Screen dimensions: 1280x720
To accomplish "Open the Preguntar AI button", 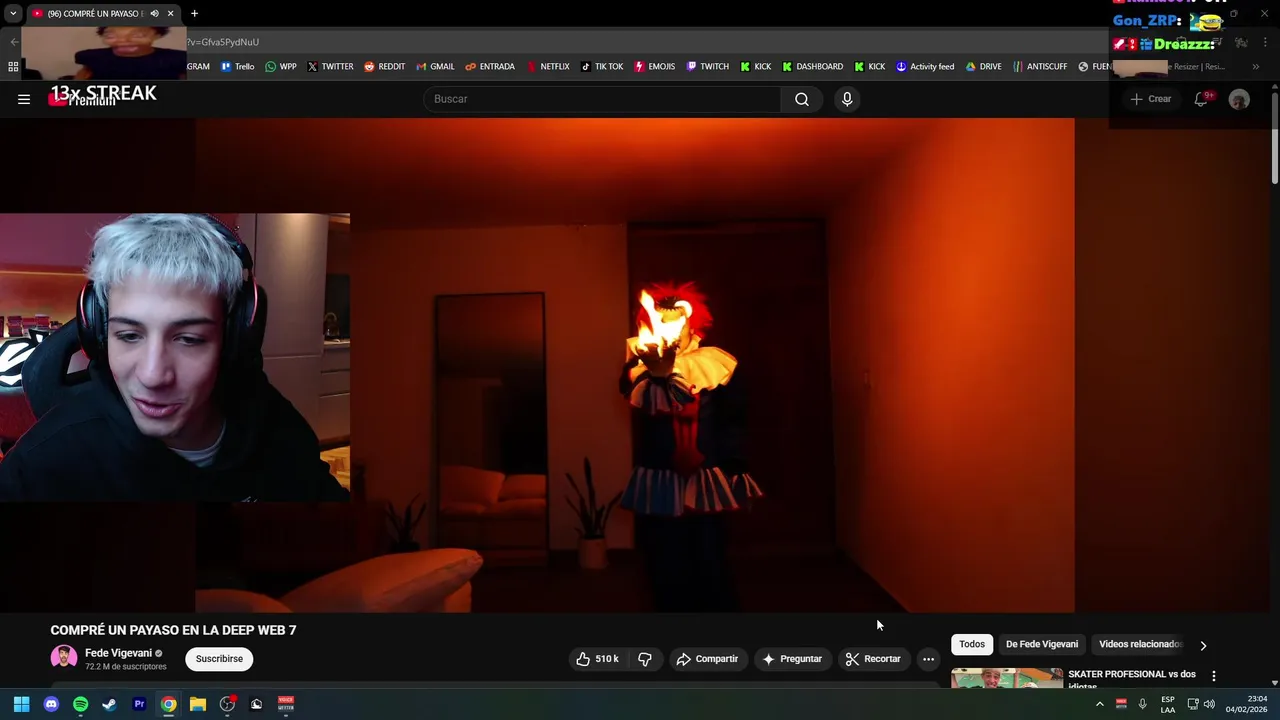I will tap(792, 659).
